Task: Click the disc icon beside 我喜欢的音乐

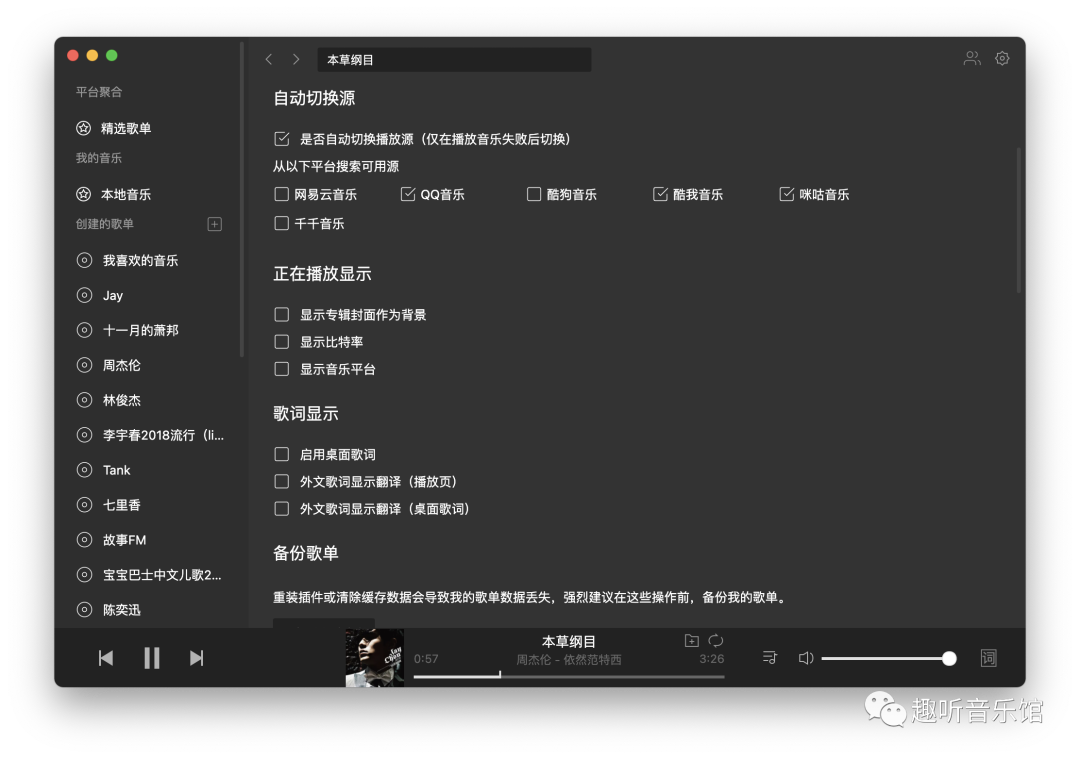Action: 84,260
